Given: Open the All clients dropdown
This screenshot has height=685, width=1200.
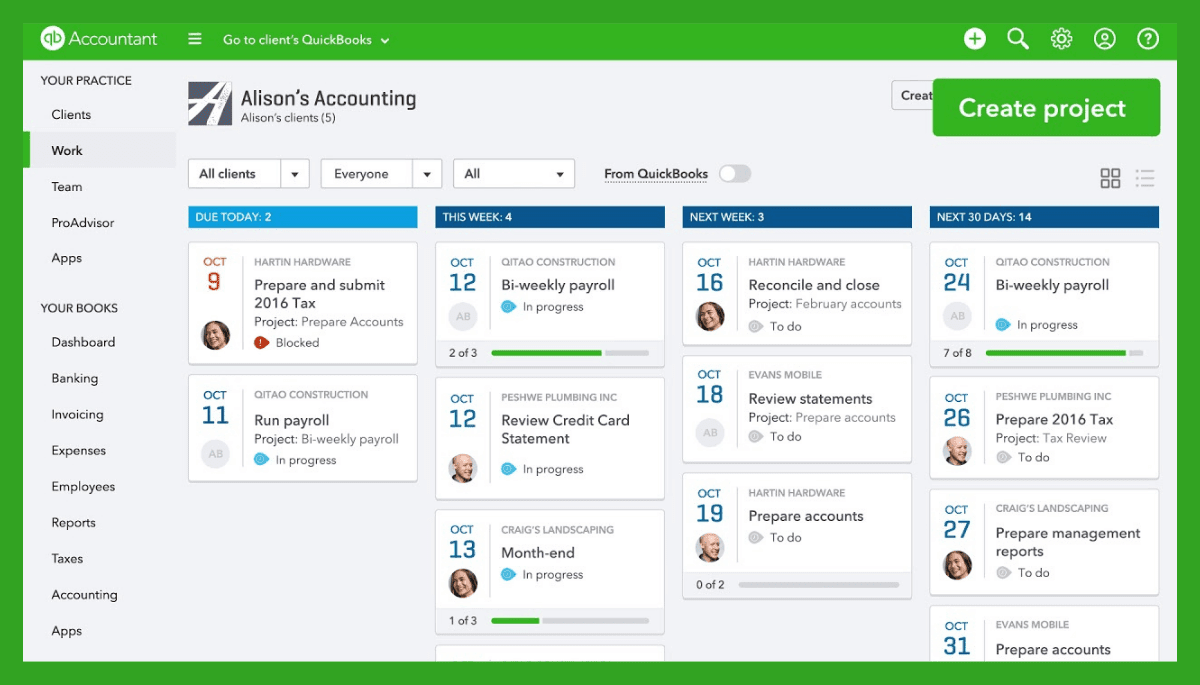Looking at the screenshot, I should pos(248,173).
